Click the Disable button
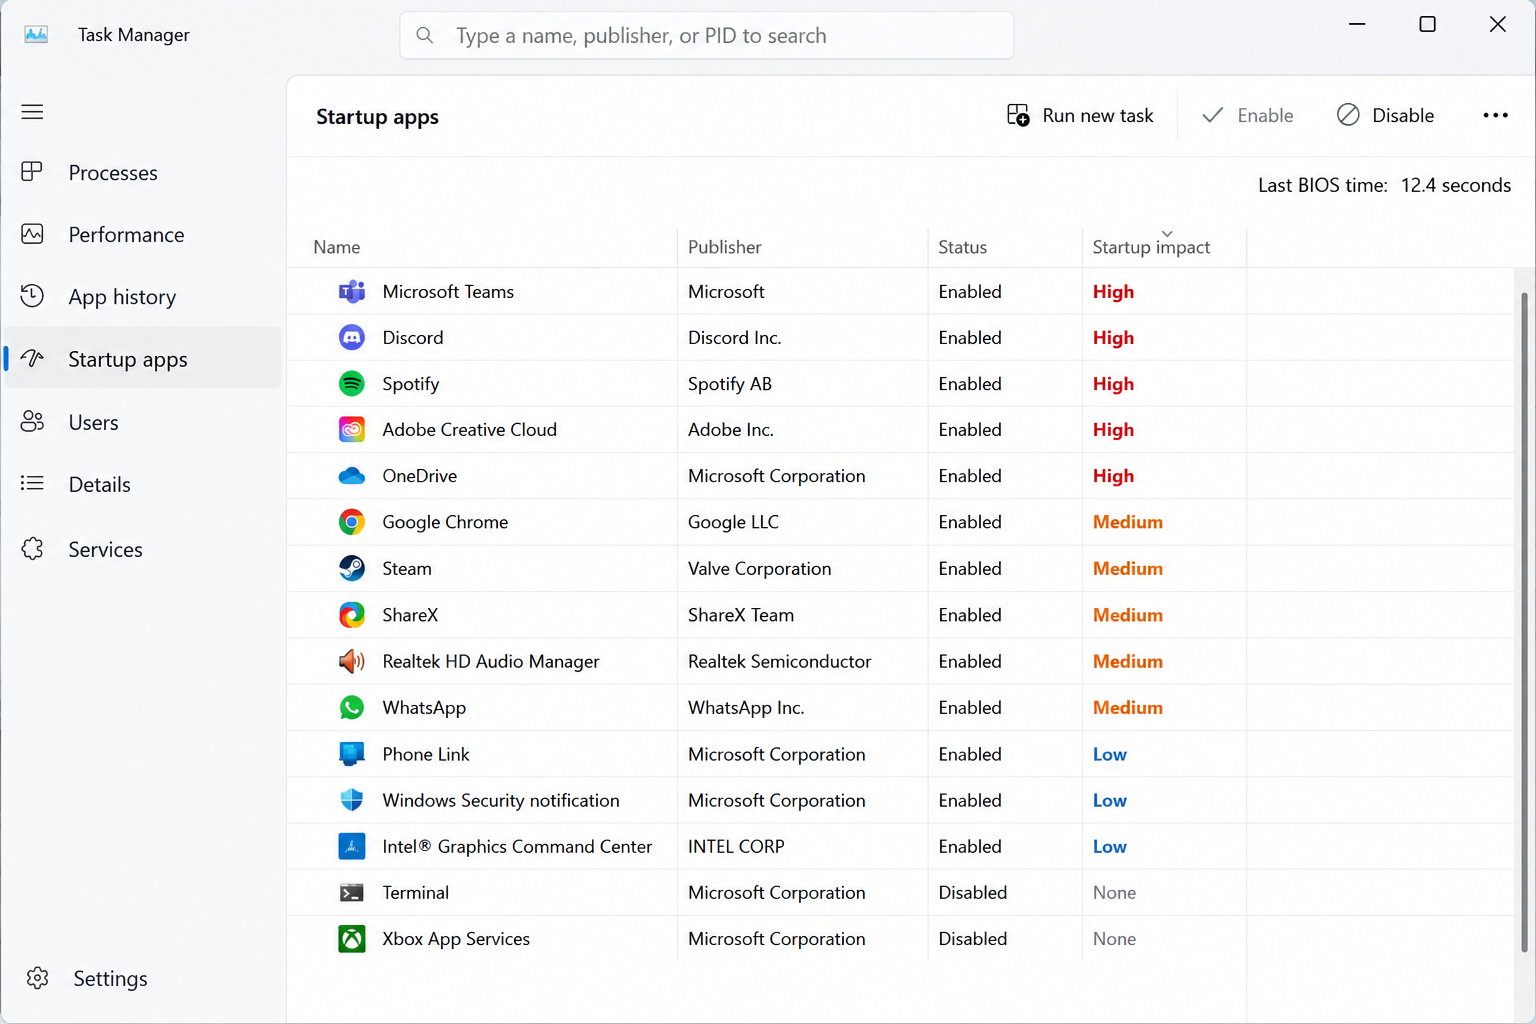 1385,116
